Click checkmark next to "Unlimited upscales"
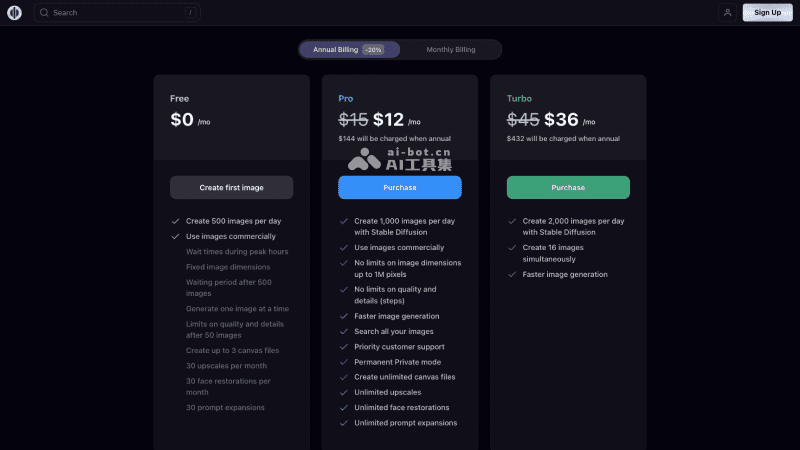 pos(343,393)
